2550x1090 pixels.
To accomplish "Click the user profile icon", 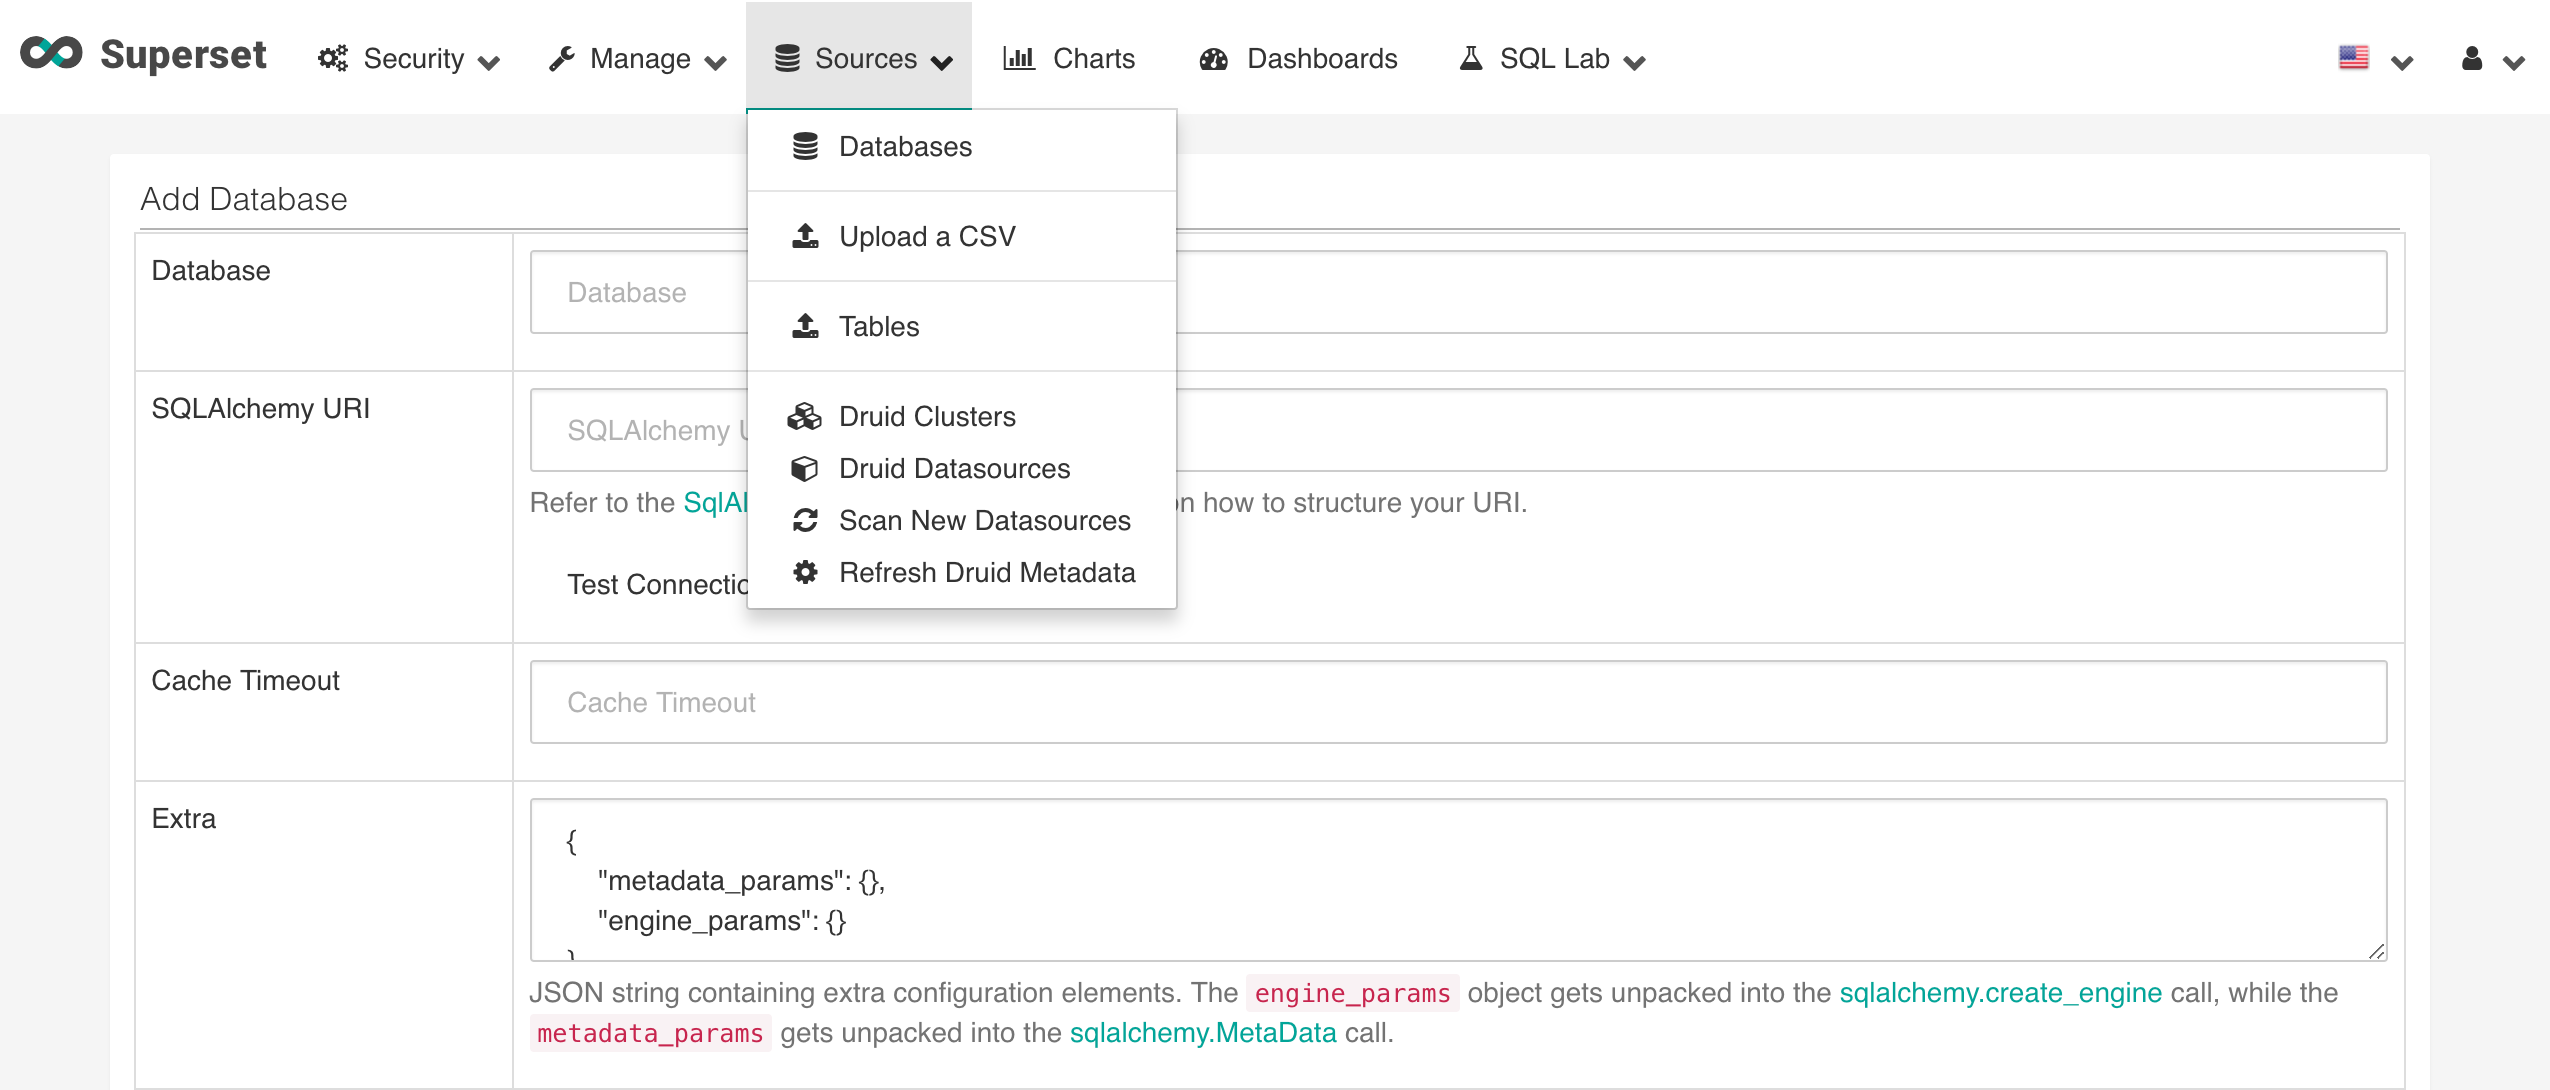I will pos(2472,59).
